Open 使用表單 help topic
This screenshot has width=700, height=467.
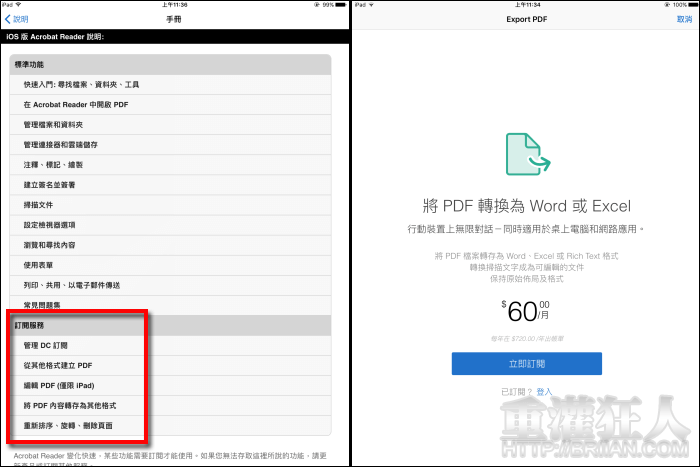45,265
